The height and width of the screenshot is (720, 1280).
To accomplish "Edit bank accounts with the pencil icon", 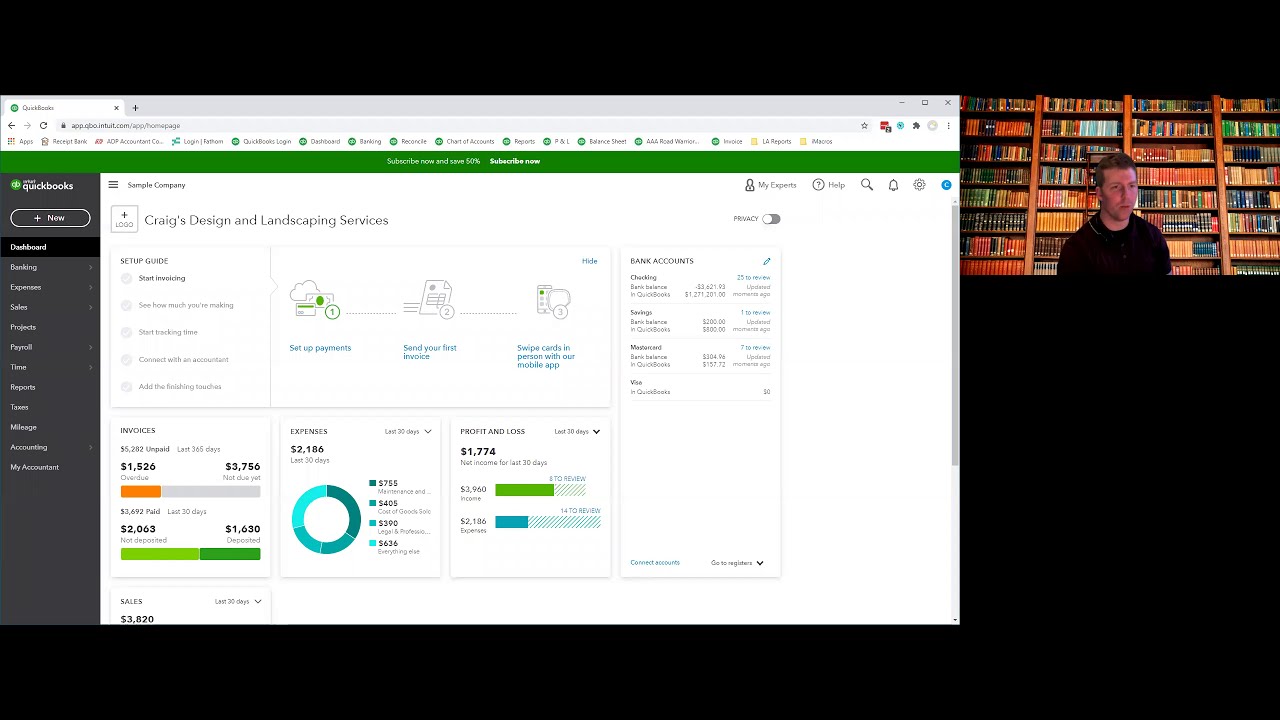I will tap(767, 261).
